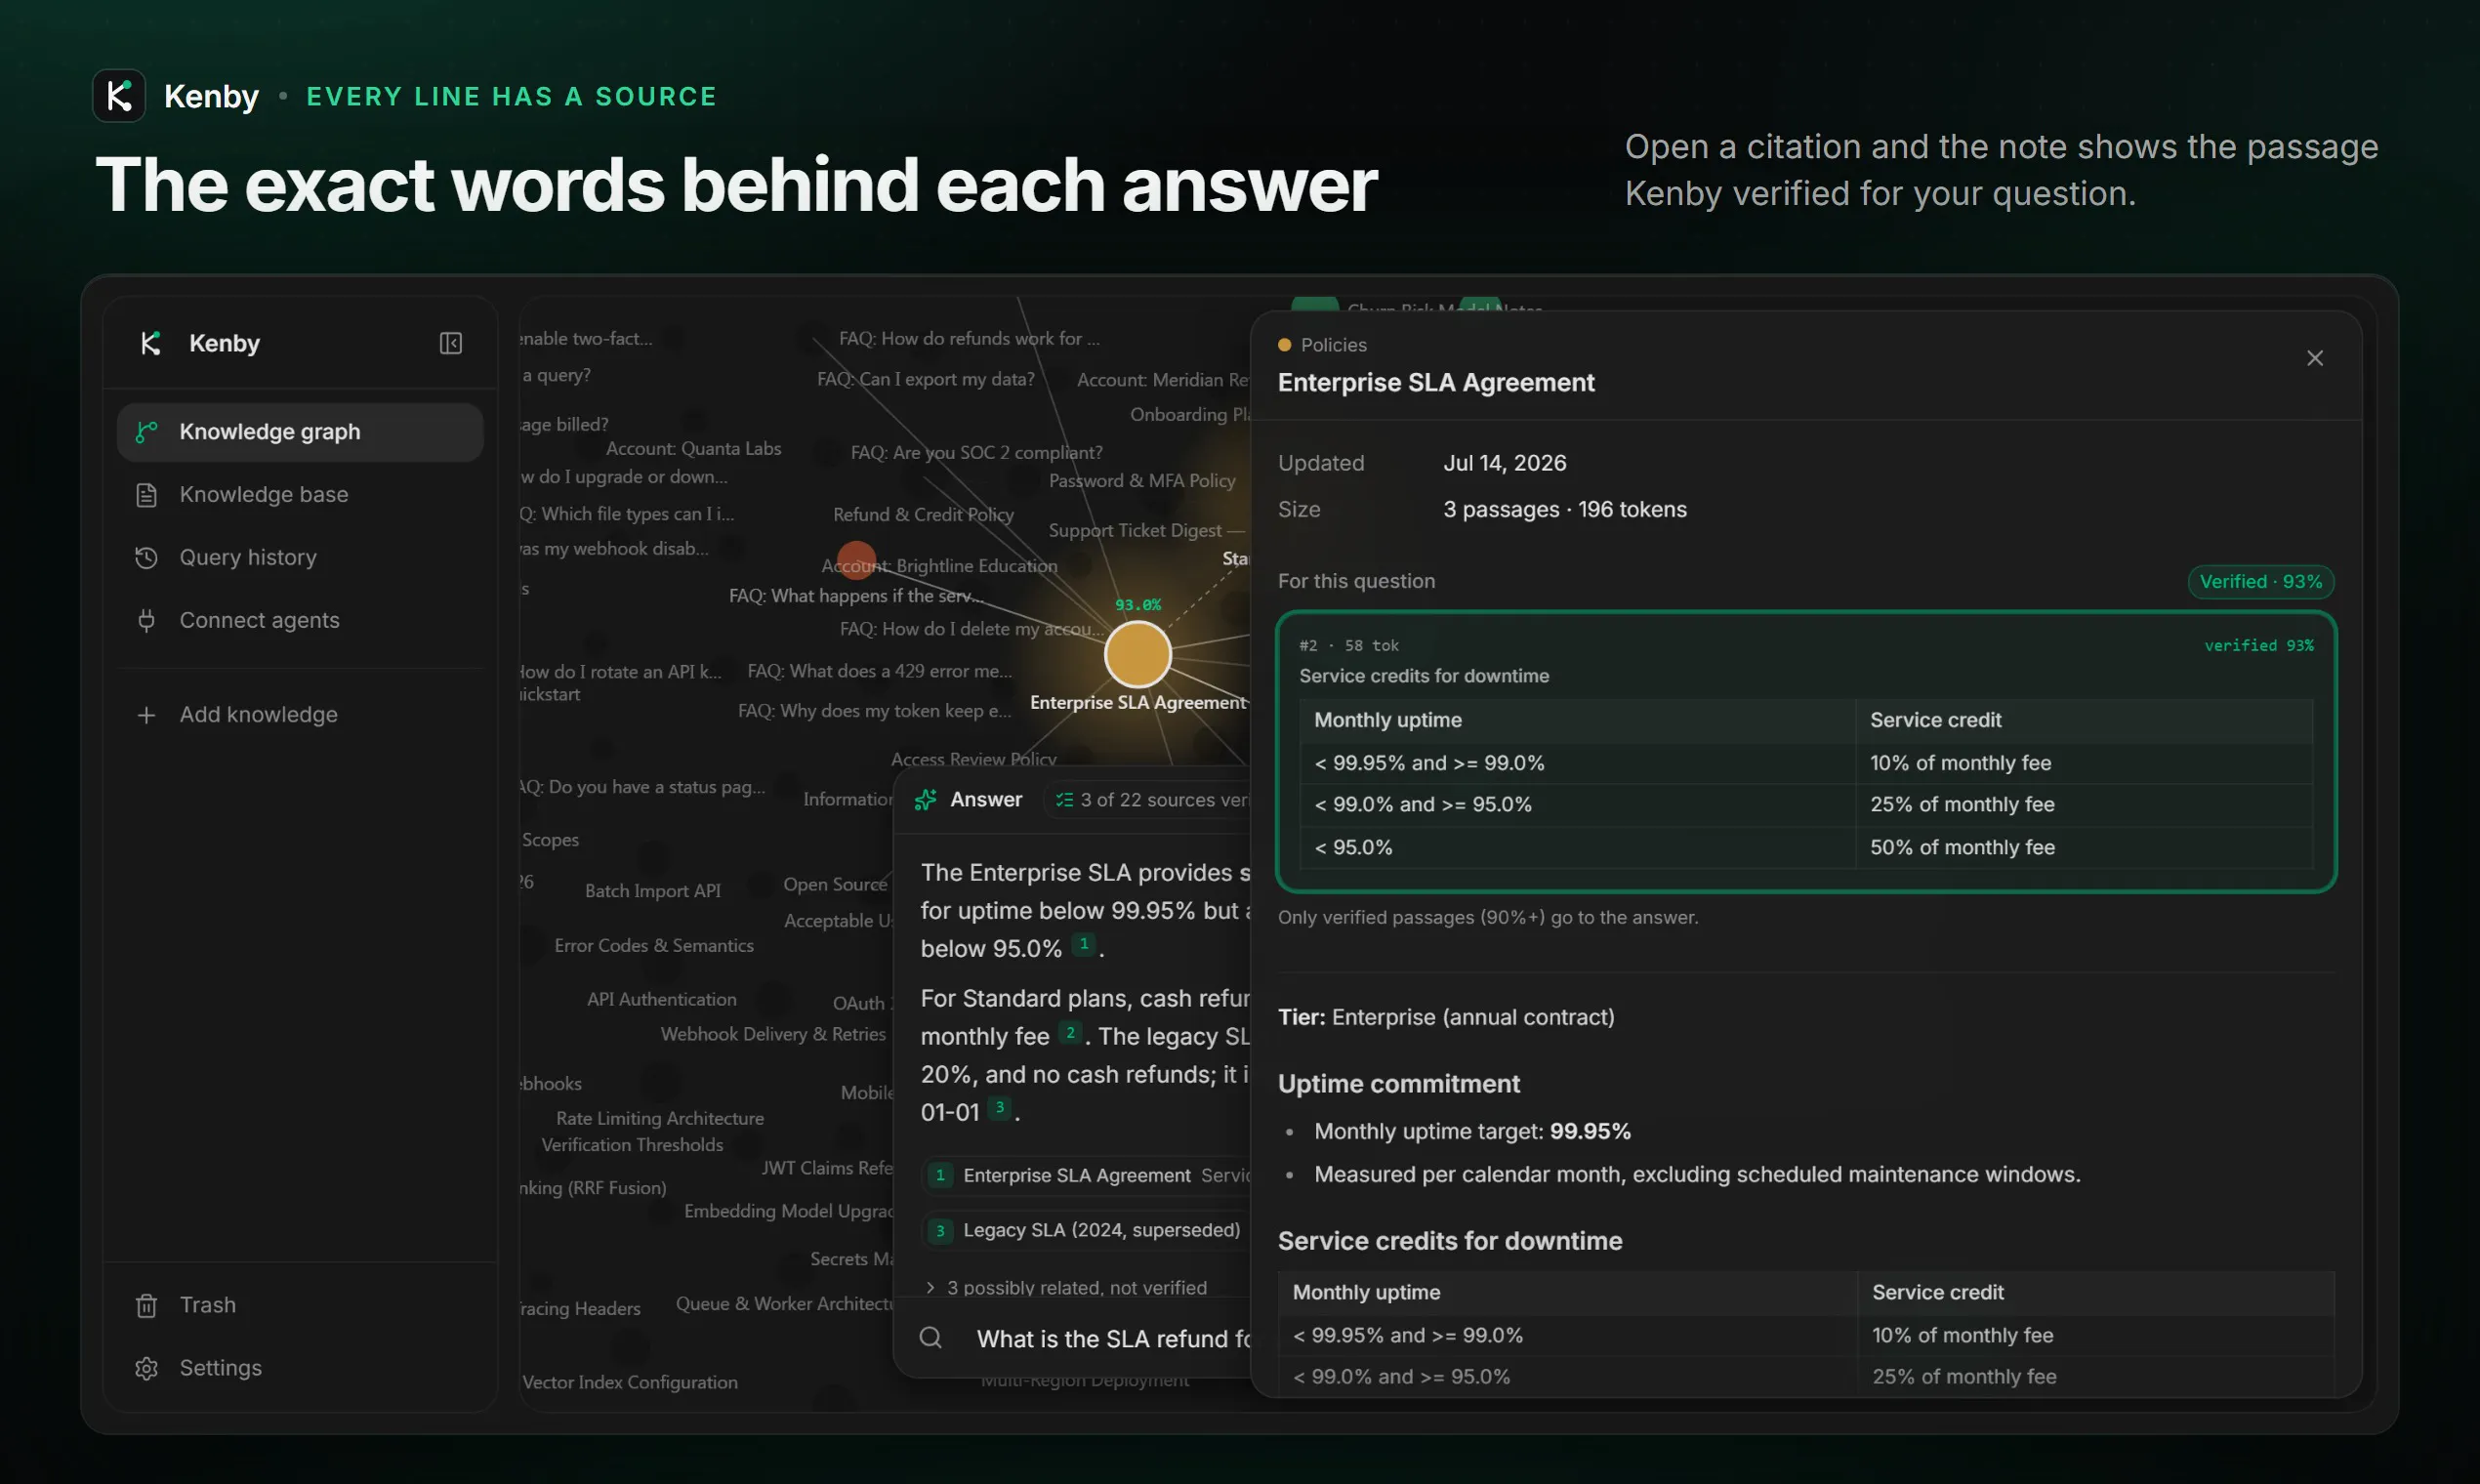Click the Connect agents plug icon
Image resolution: width=2480 pixels, height=1484 pixels.
[x=146, y=620]
